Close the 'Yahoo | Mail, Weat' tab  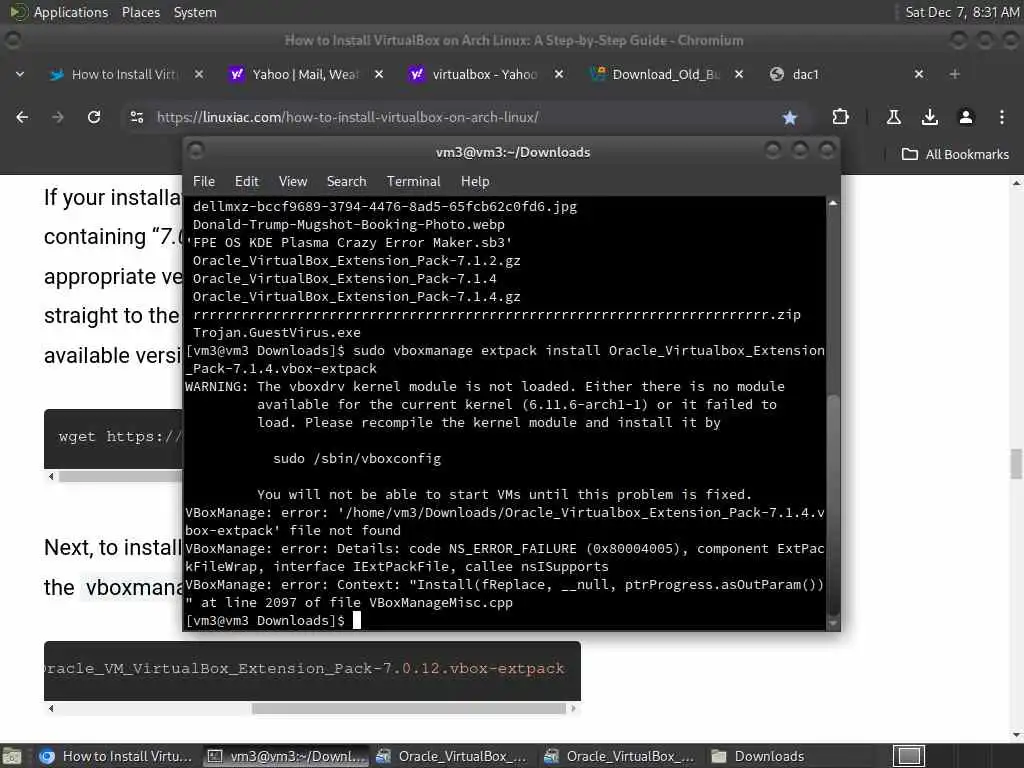click(379, 74)
